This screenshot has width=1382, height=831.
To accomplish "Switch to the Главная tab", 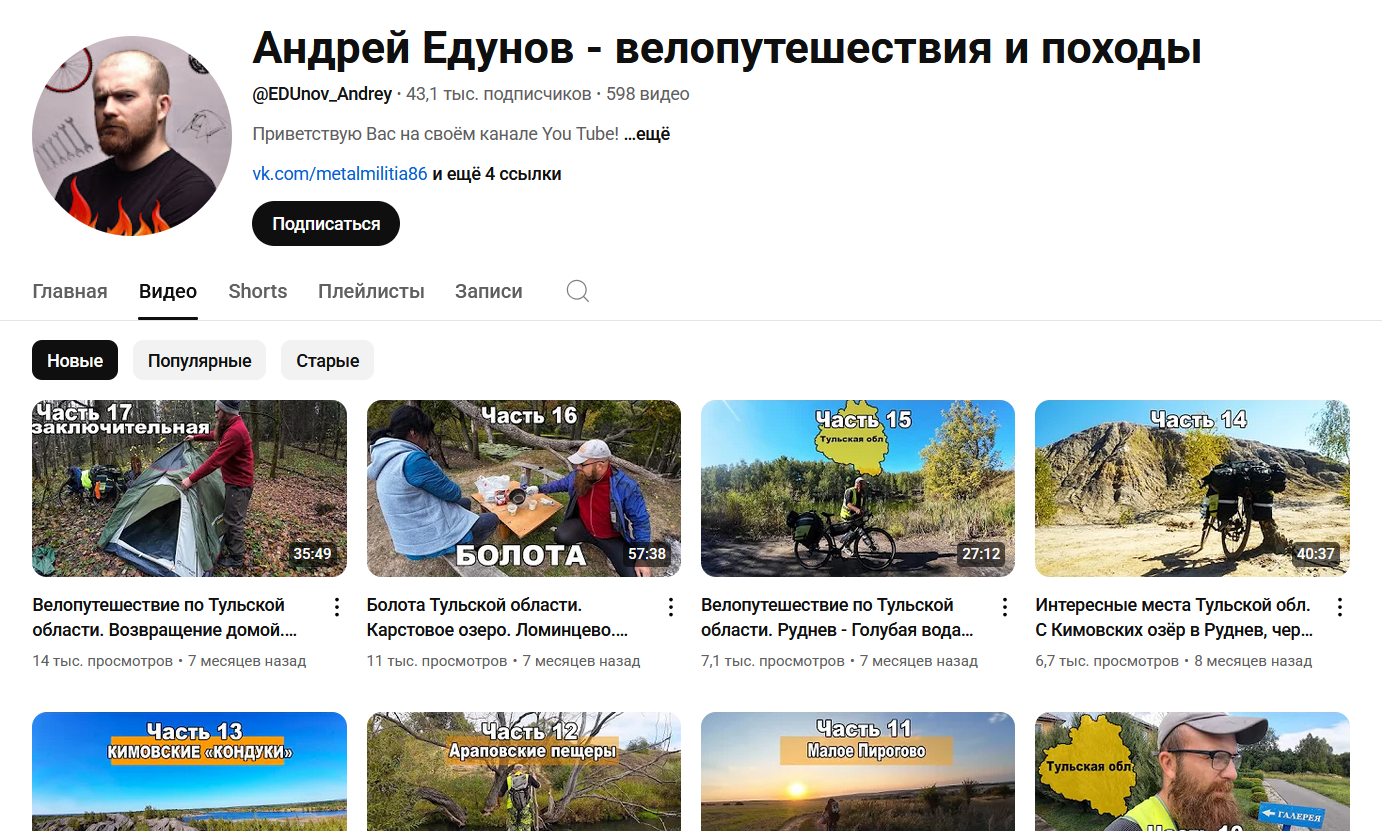I will (x=70, y=291).
